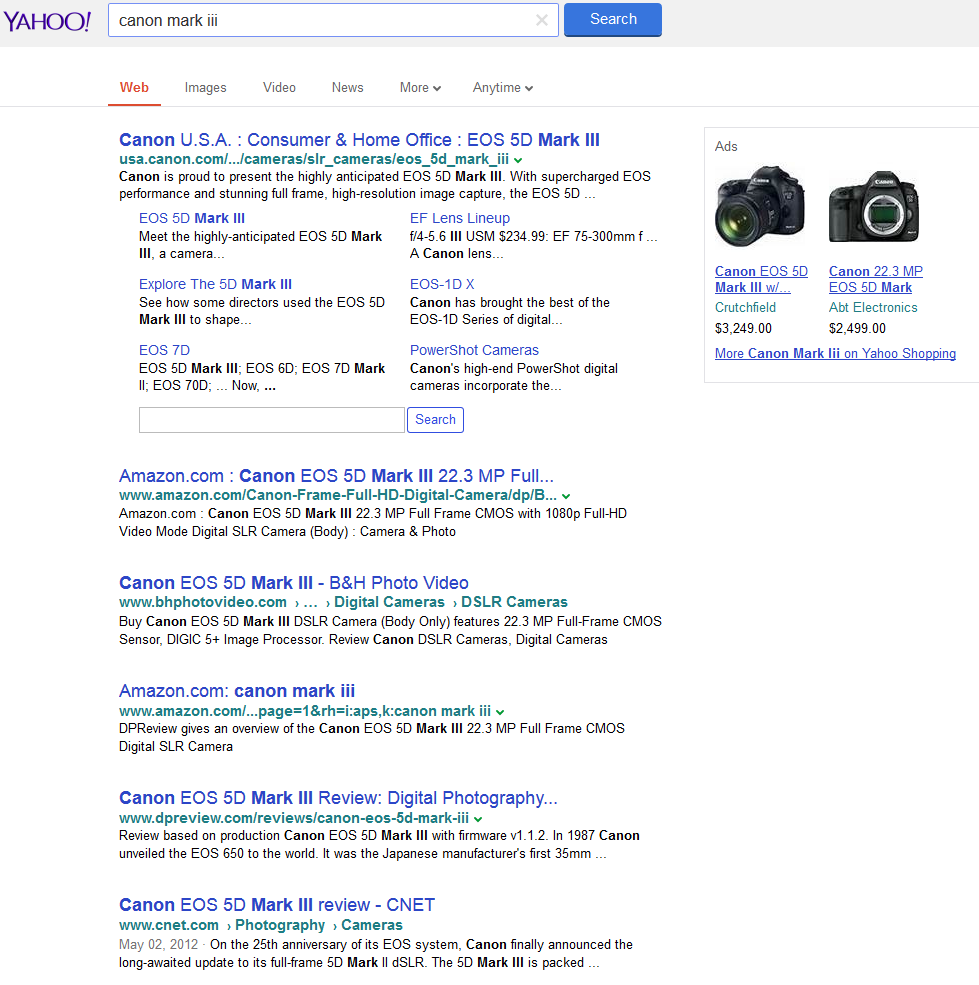979x985 pixels.
Task: Open the Crutchfield camera ad thumbnail
Action: (760, 206)
